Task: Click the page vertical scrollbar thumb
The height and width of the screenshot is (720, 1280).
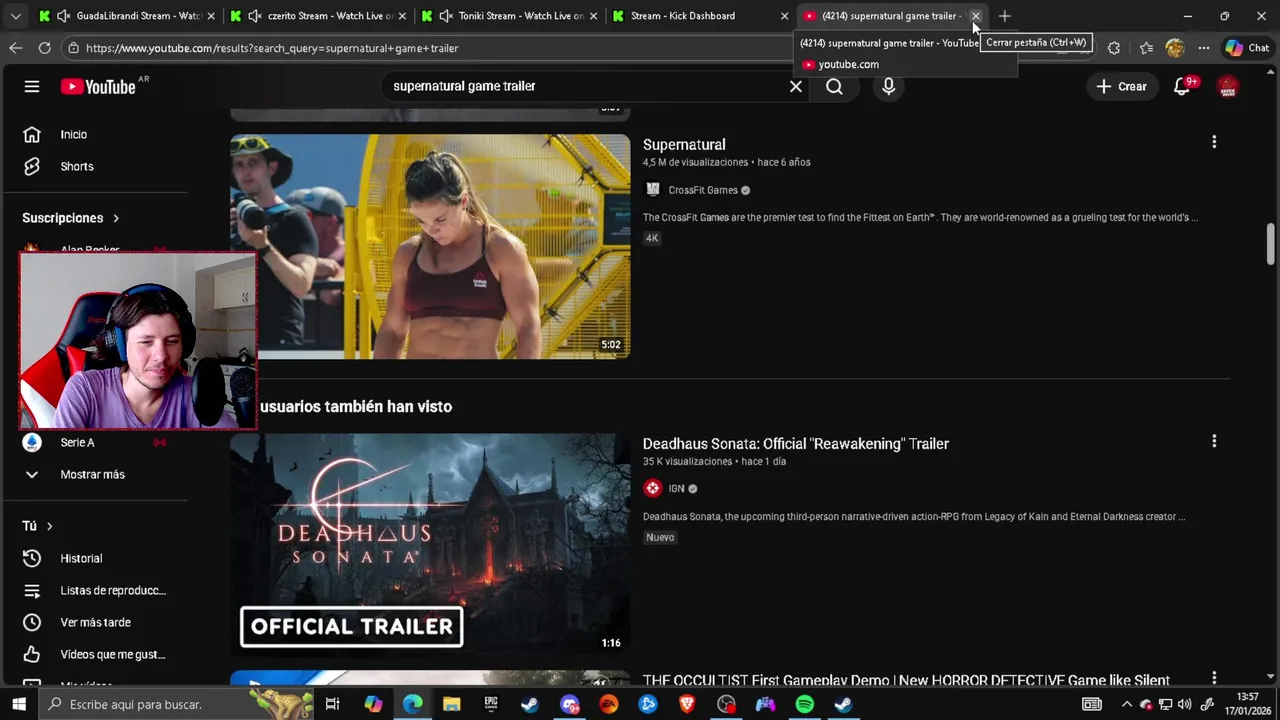Action: coord(1271,243)
